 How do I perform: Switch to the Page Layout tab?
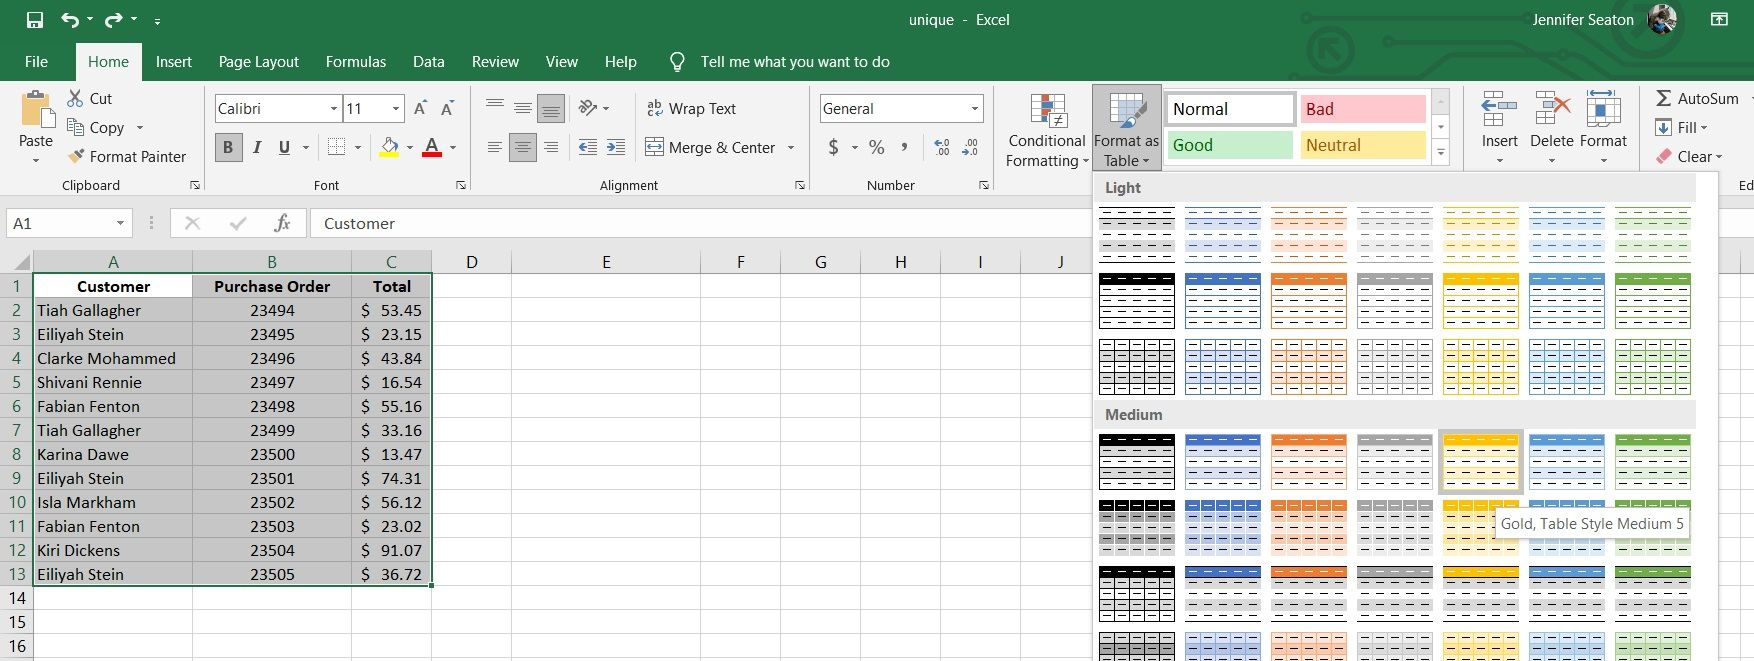(258, 62)
